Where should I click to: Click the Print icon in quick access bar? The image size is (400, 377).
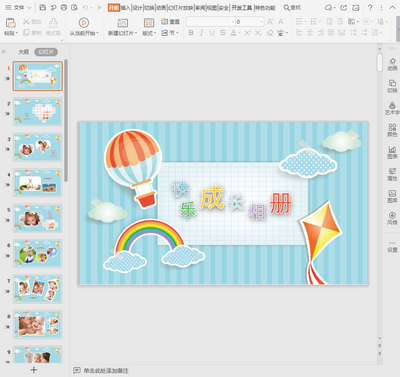(x=64, y=7)
